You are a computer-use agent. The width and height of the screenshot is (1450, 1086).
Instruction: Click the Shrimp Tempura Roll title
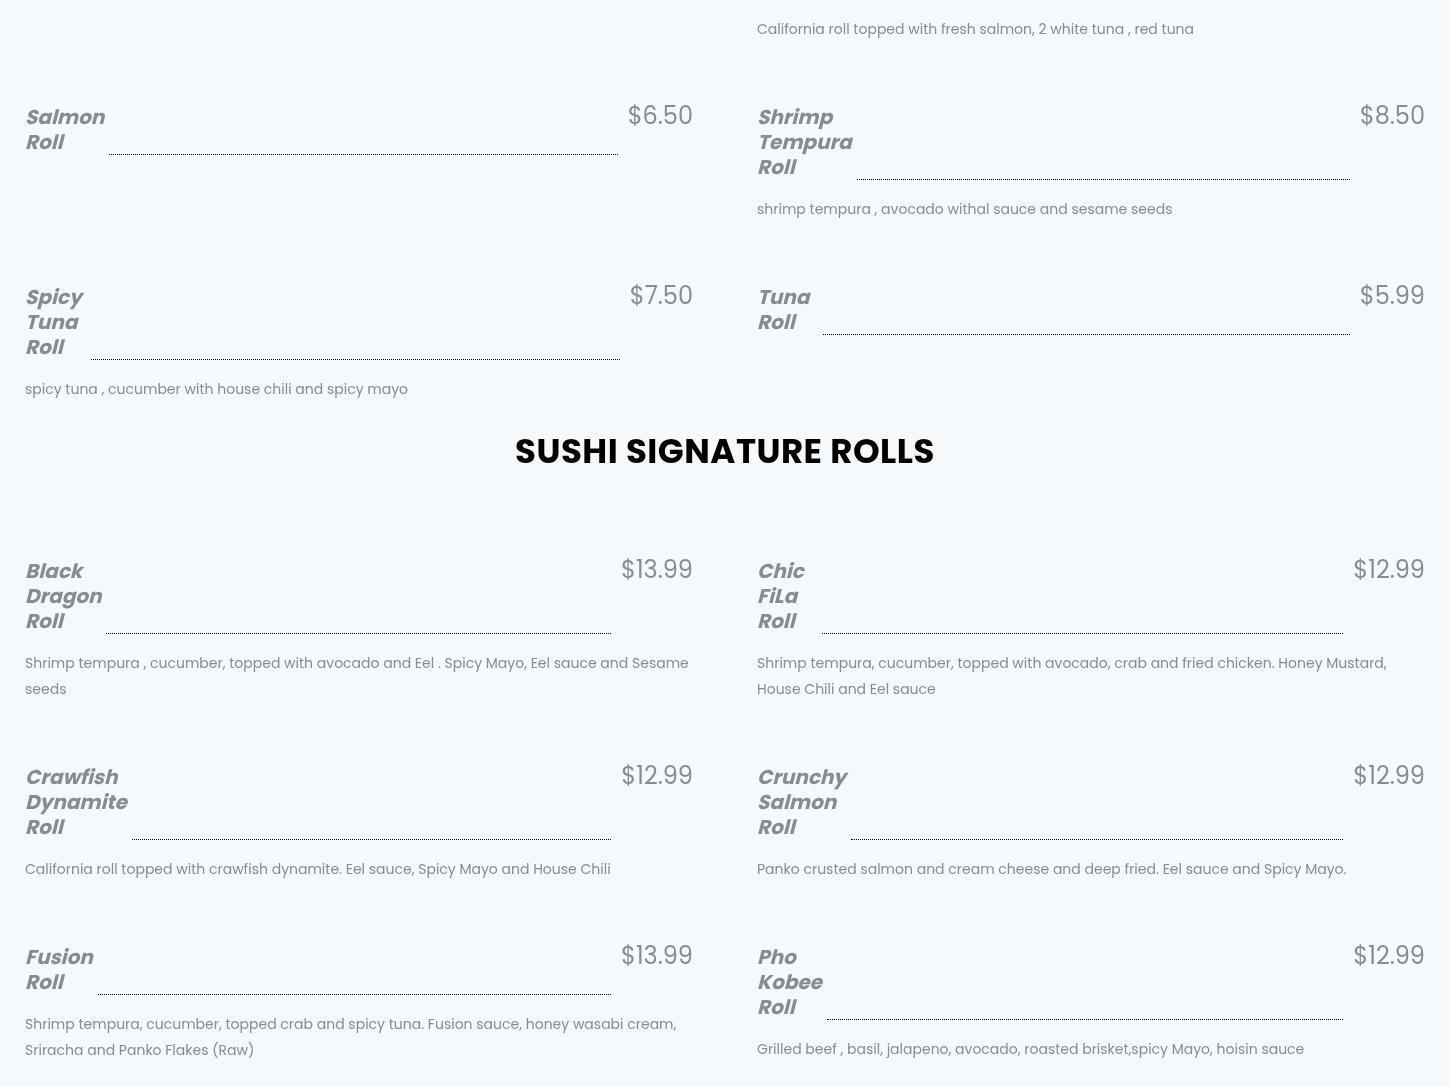[x=804, y=142]
